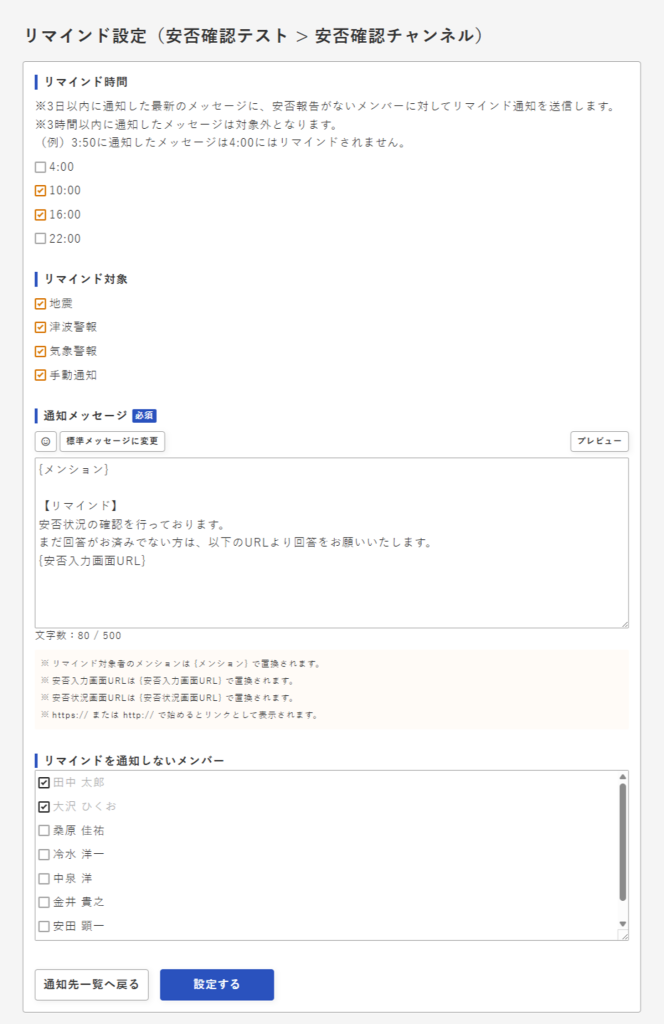Viewport: 664px width, 1024px height.
Task: Open the emoji picker smiley icon
Action: pos(46,441)
